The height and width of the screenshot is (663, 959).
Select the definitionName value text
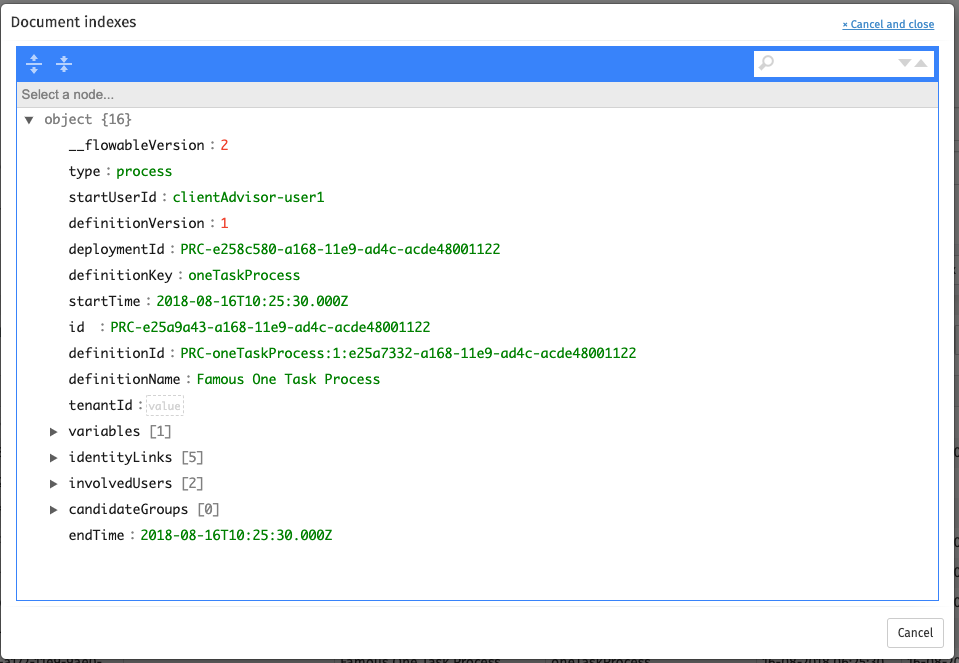pos(288,380)
